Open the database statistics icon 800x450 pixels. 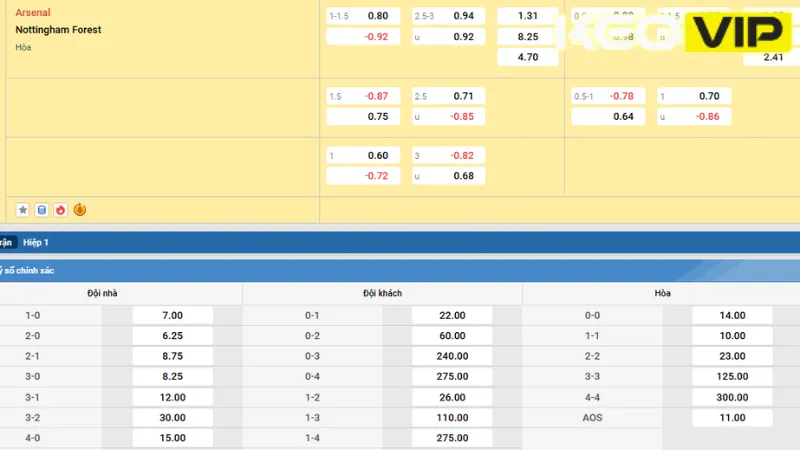pyautogui.click(x=41, y=210)
